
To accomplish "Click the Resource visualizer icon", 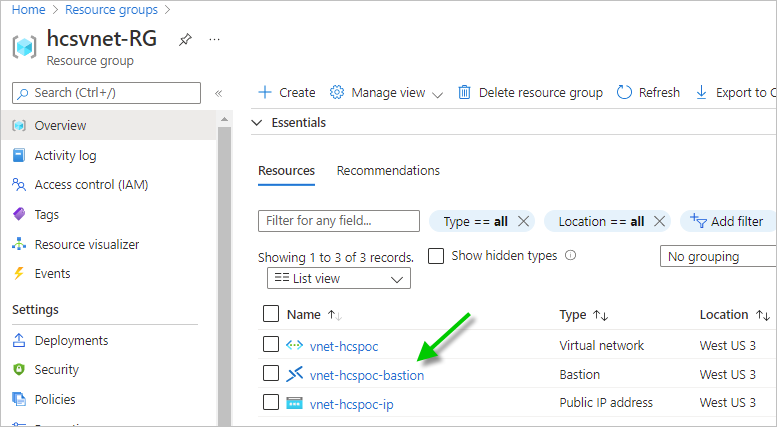I will 19,244.
